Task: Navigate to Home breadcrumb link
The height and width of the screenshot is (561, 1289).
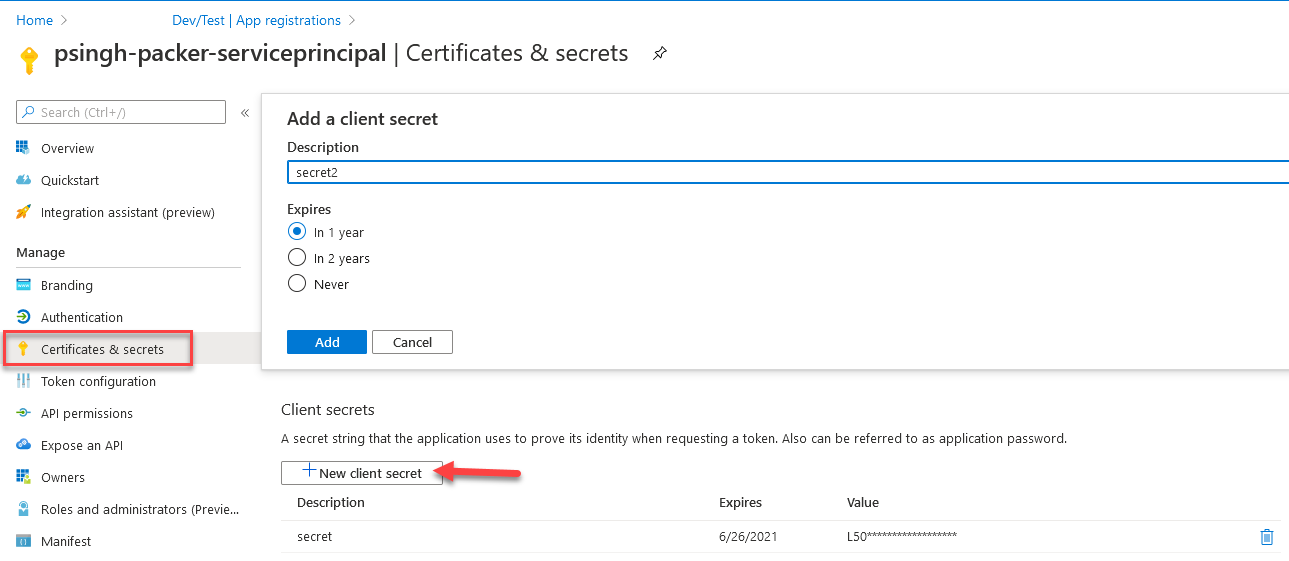Action: coord(34,20)
